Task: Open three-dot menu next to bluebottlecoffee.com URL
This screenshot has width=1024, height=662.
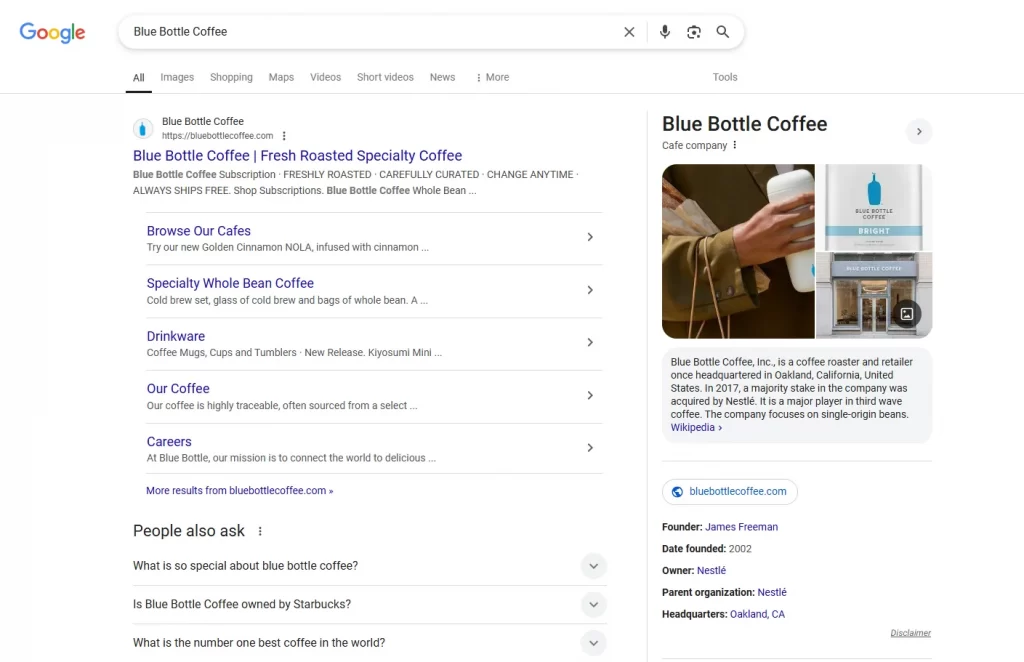Action: [x=284, y=136]
